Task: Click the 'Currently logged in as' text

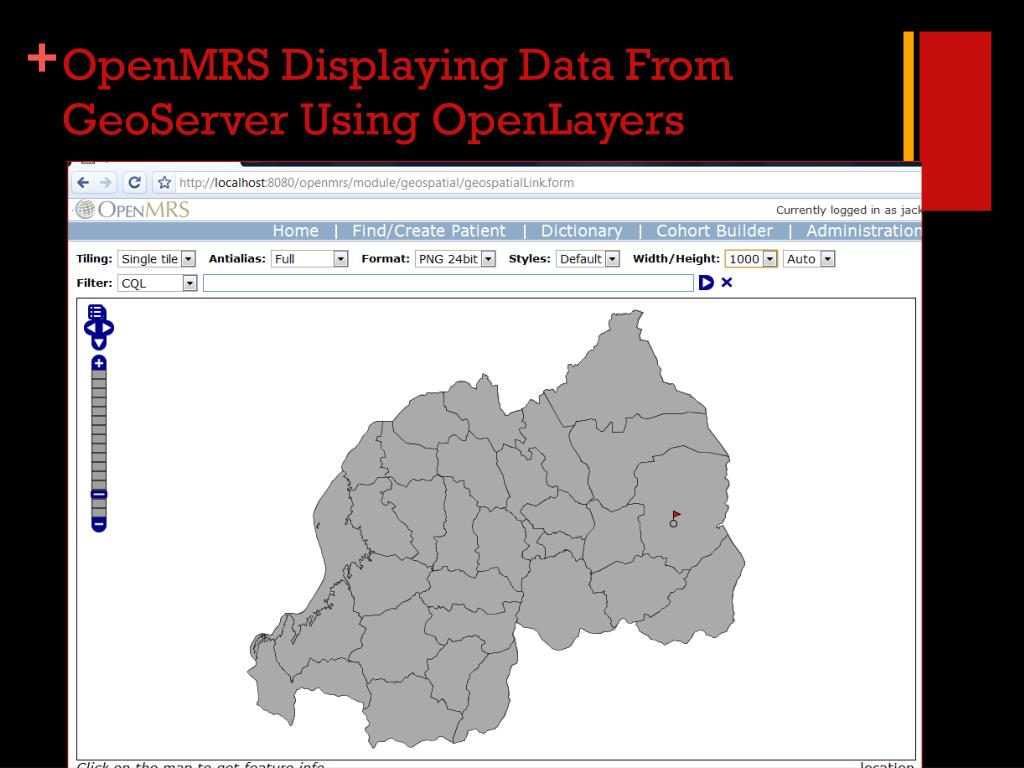Action: point(836,210)
